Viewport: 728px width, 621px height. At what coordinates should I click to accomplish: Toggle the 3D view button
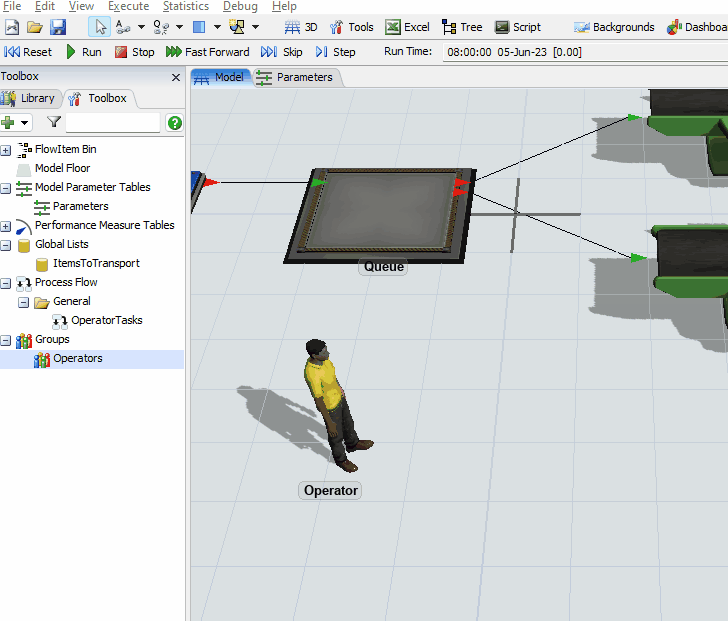click(301, 27)
